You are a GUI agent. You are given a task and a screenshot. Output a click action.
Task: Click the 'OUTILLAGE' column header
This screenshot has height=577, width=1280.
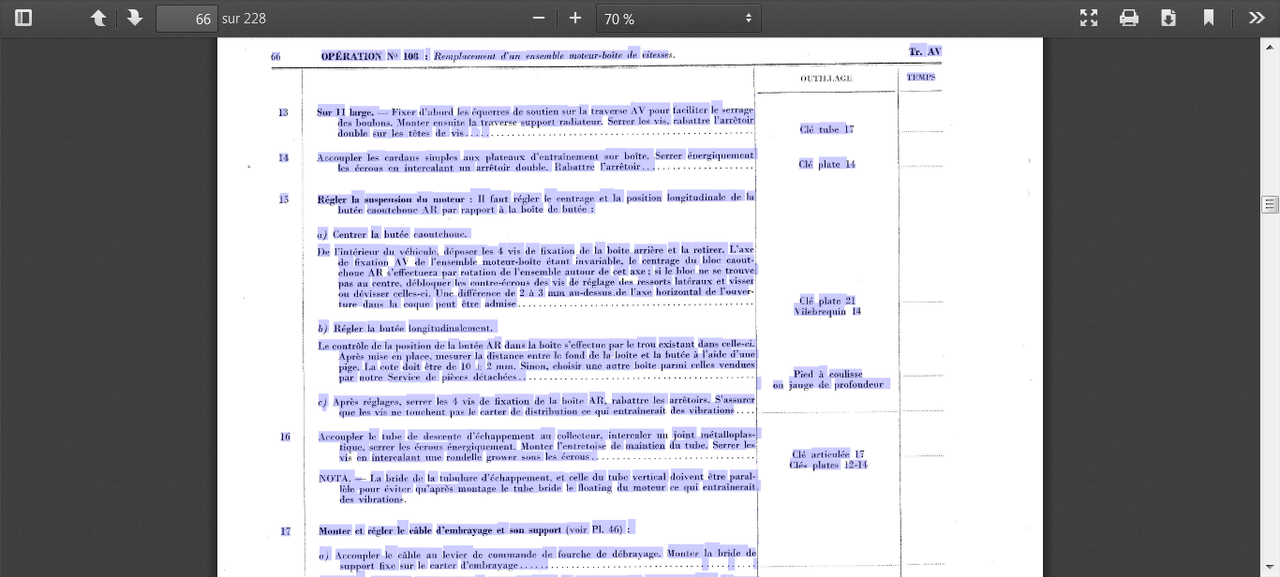click(x=826, y=78)
